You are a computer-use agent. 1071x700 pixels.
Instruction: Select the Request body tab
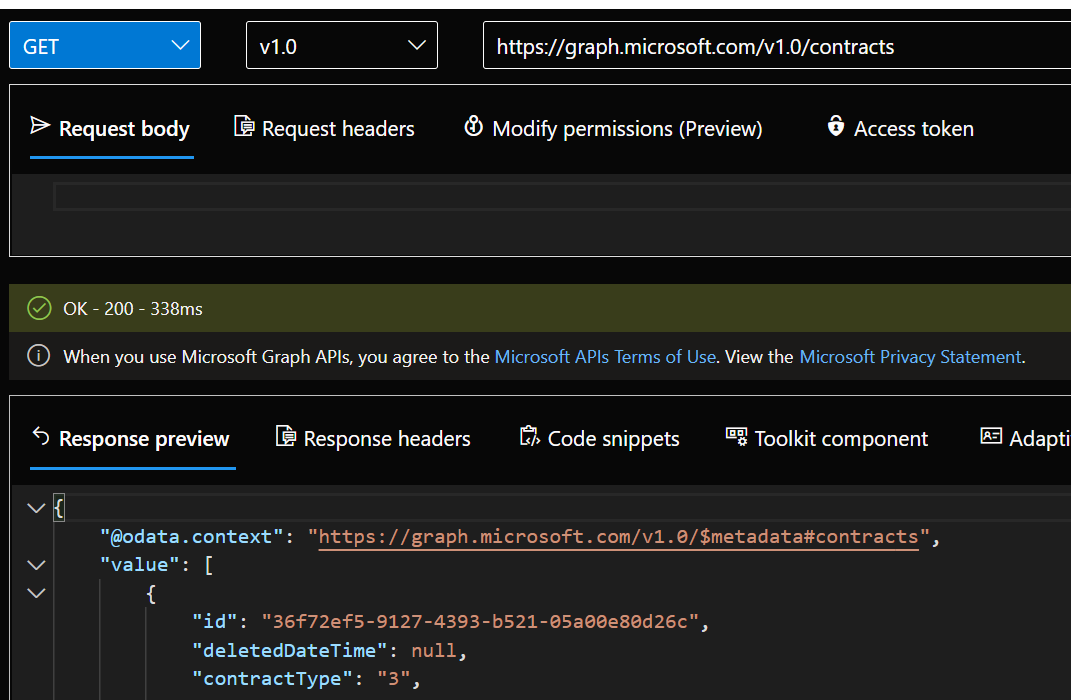(x=111, y=129)
